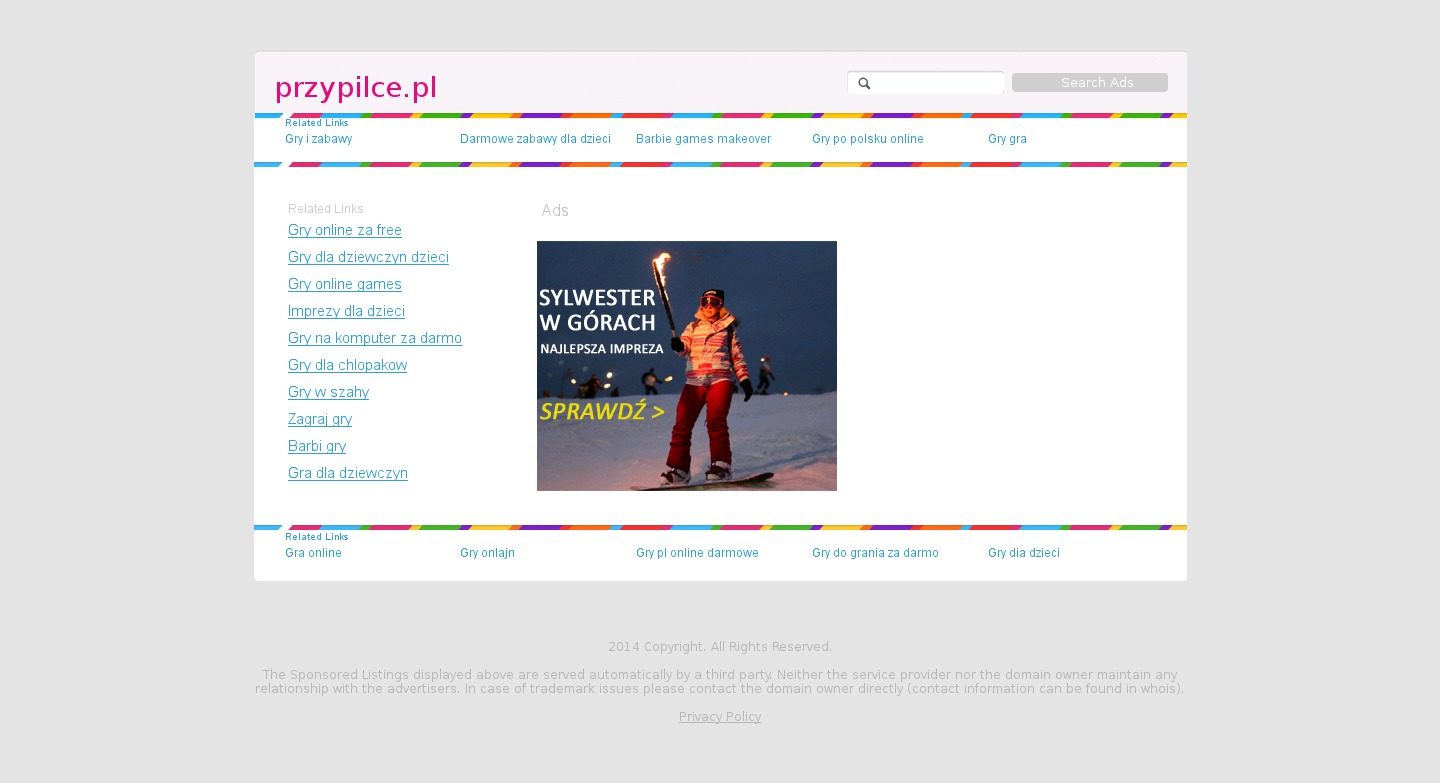Viewport: 1440px width, 783px height.
Task: Open 'Imprezy dla dzieci' link
Action: tap(346, 311)
